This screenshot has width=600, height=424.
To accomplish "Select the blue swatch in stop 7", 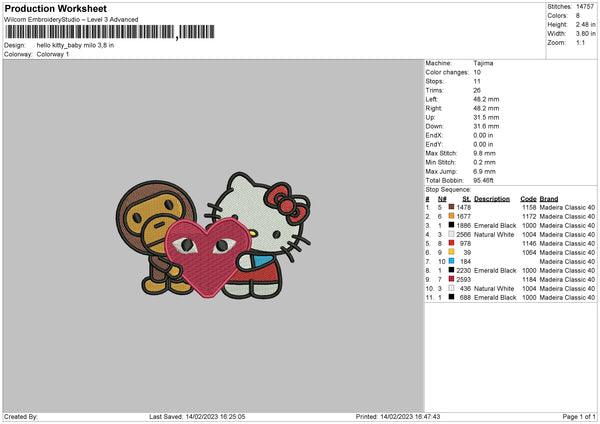I will pos(452,261).
